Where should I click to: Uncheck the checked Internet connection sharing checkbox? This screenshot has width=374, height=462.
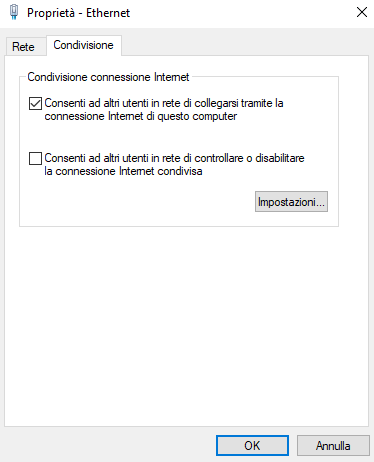click(x=35, y=104)
